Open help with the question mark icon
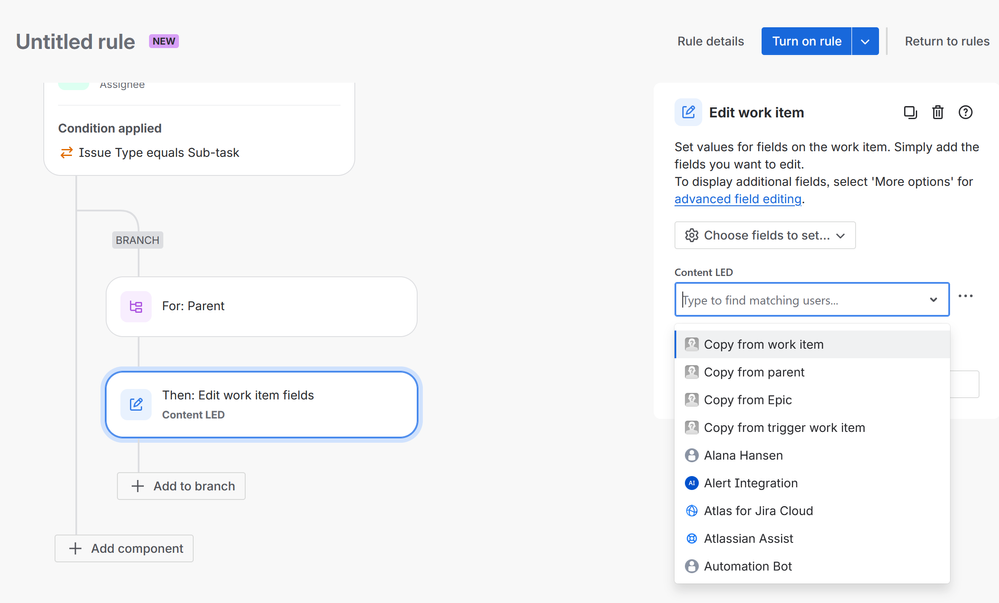 tap(965, 112)
